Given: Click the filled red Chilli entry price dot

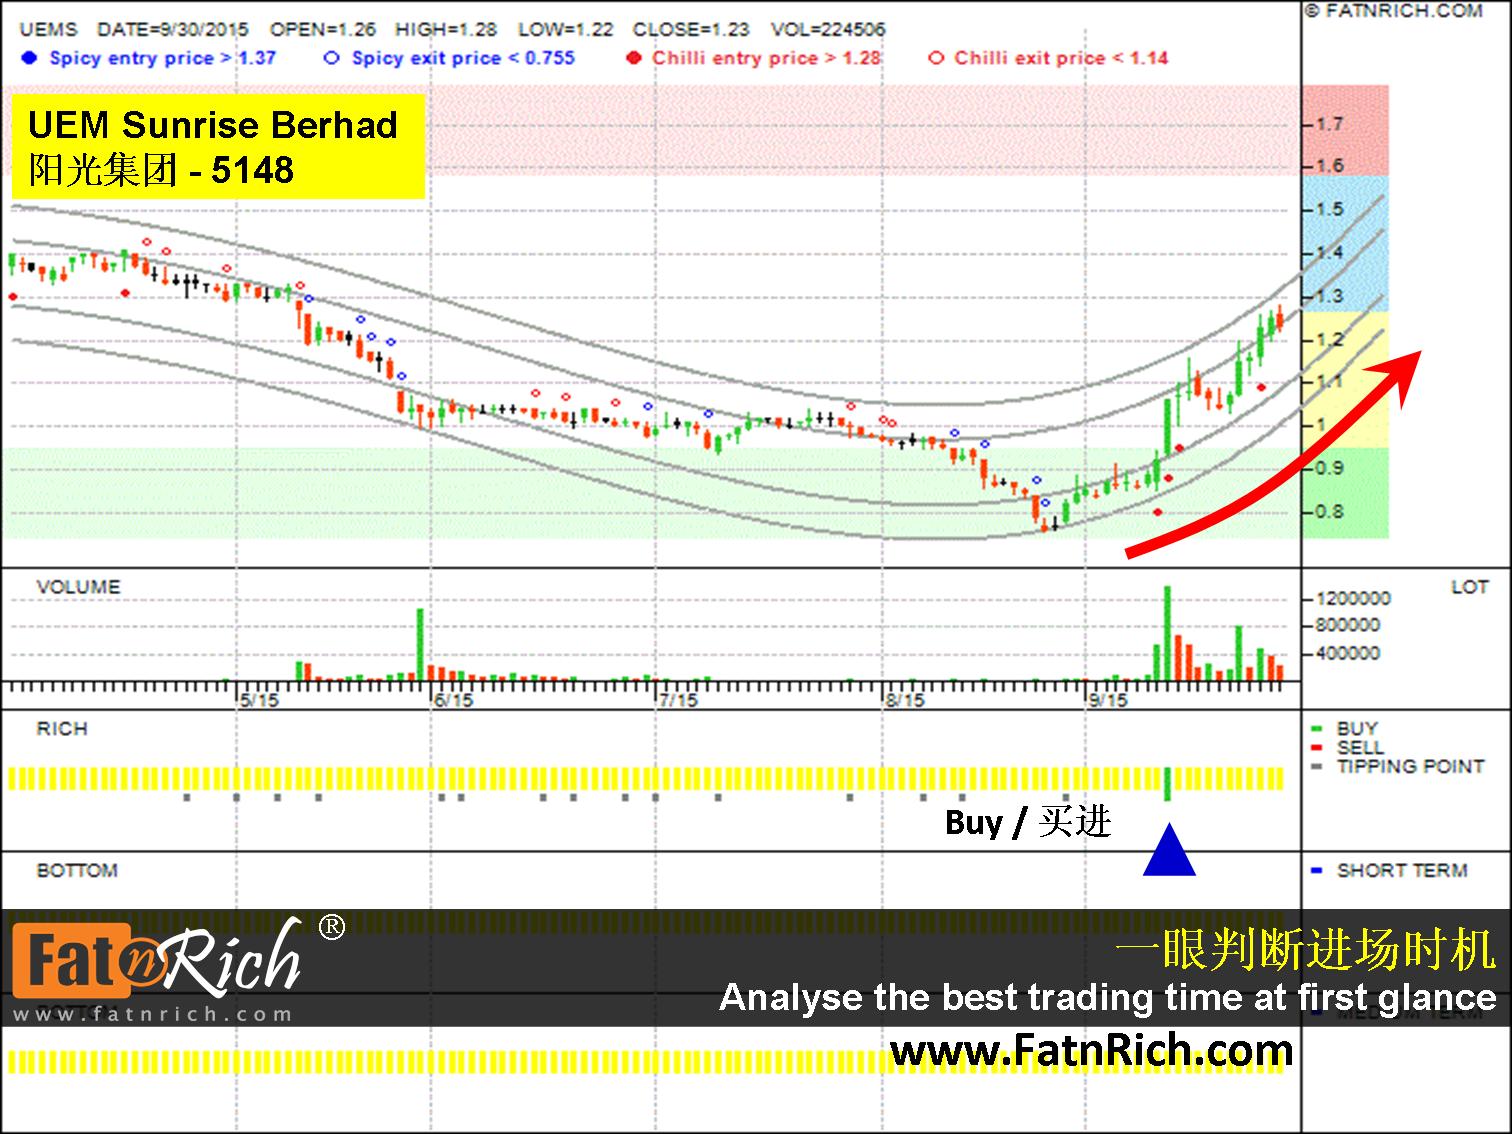Looking at the screenshot, I should coord(633,58).
